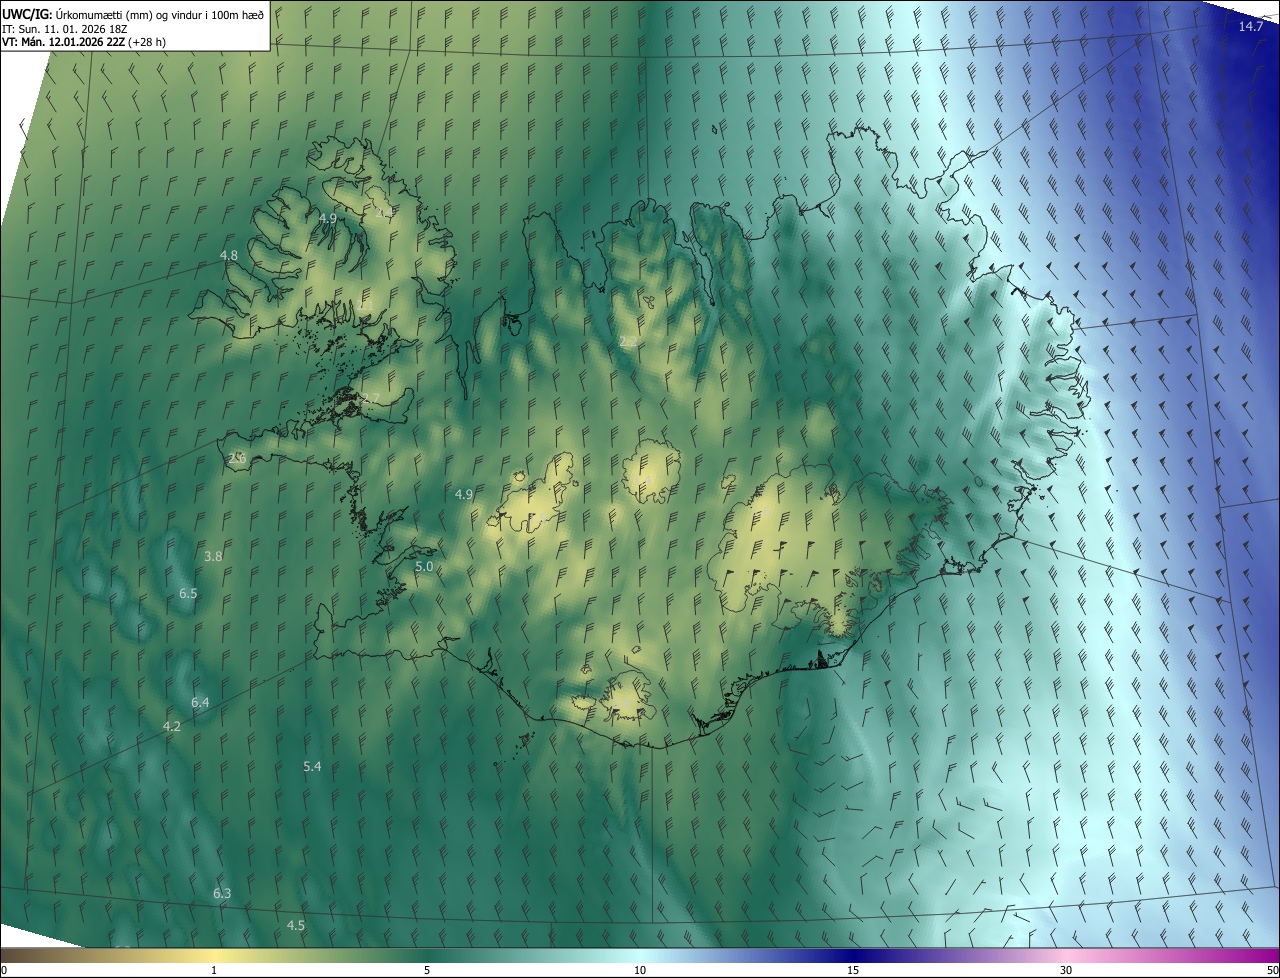The height and width of the screenshot is (978, 1280).
Task: Click the 4.2 value label
Action: [x=172, y=726]
